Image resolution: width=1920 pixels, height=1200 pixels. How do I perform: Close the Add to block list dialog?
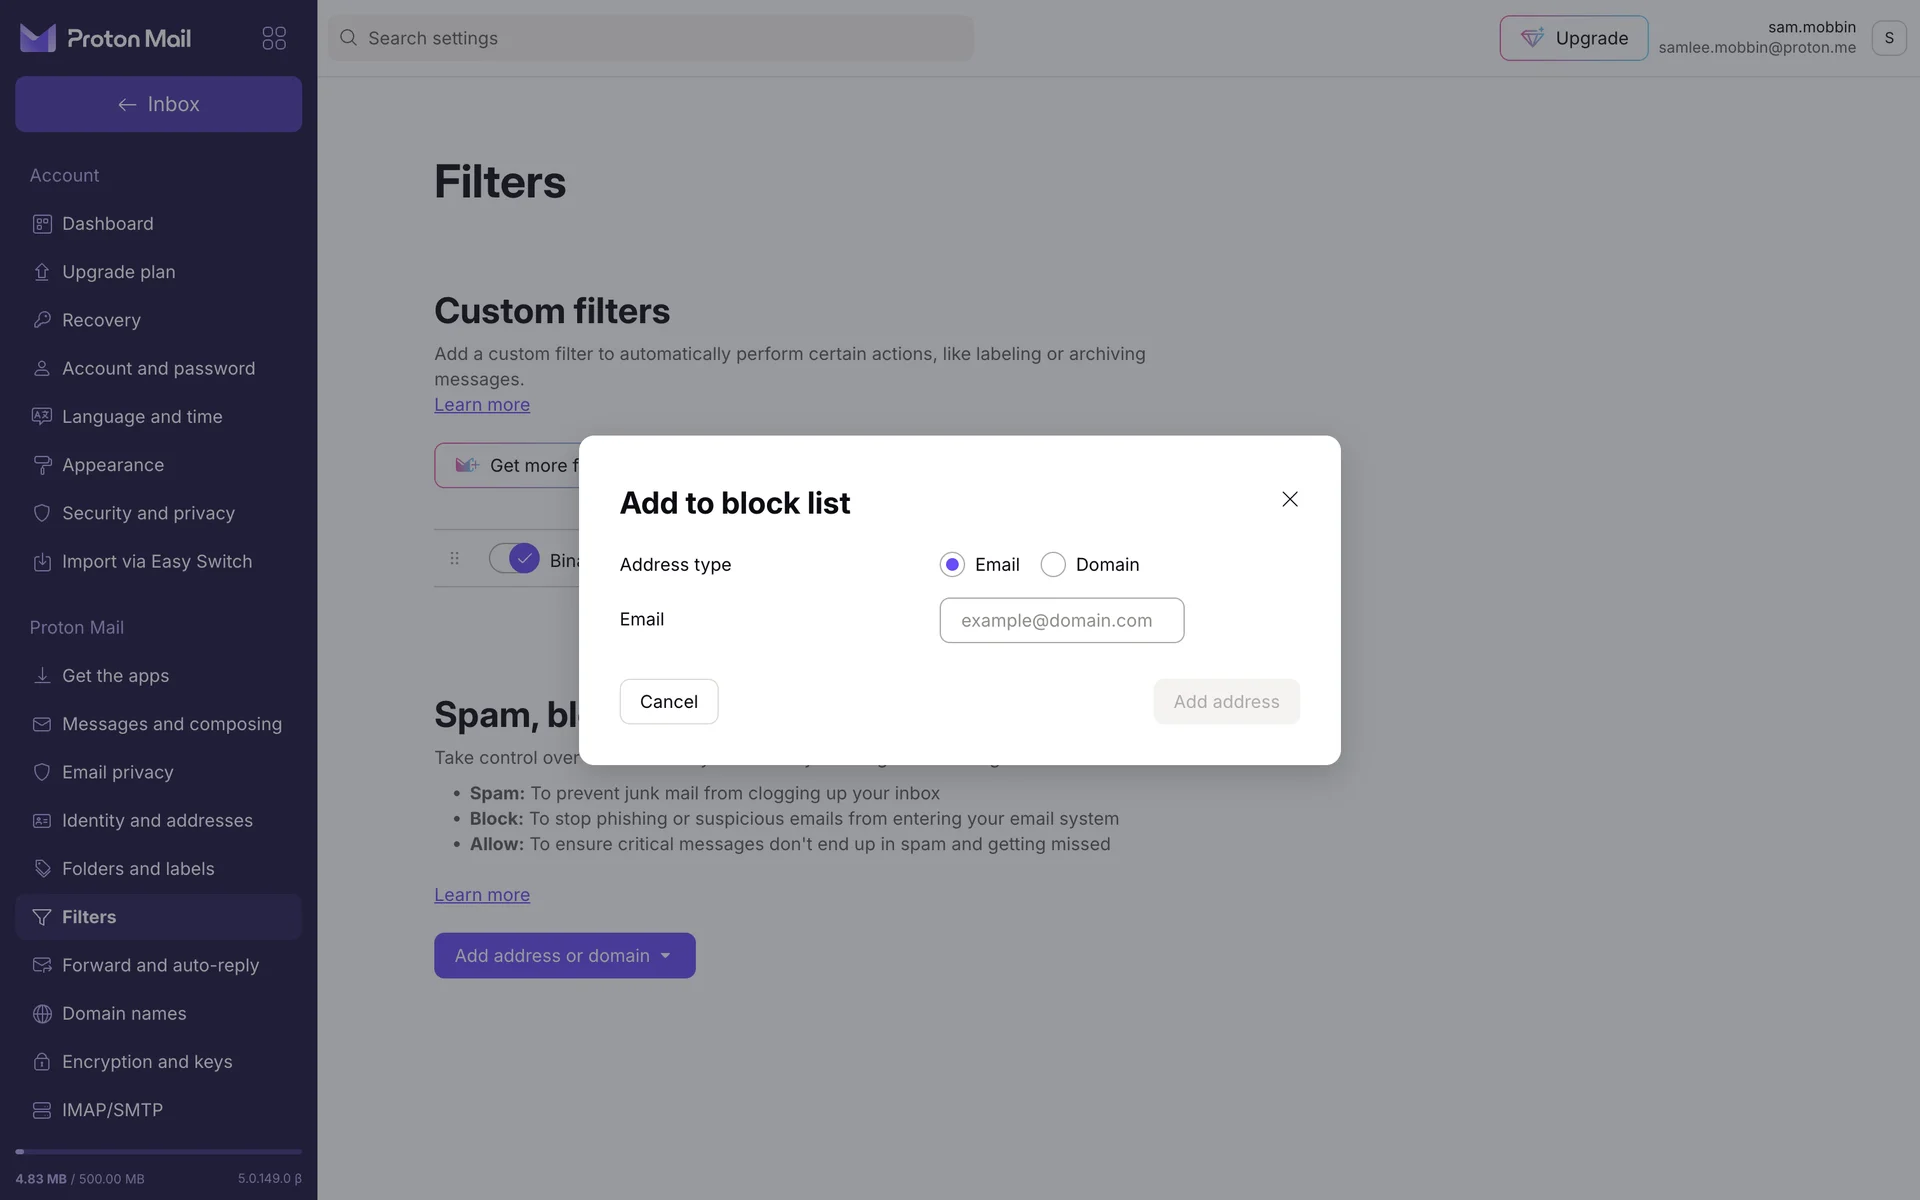(1290, 499)
